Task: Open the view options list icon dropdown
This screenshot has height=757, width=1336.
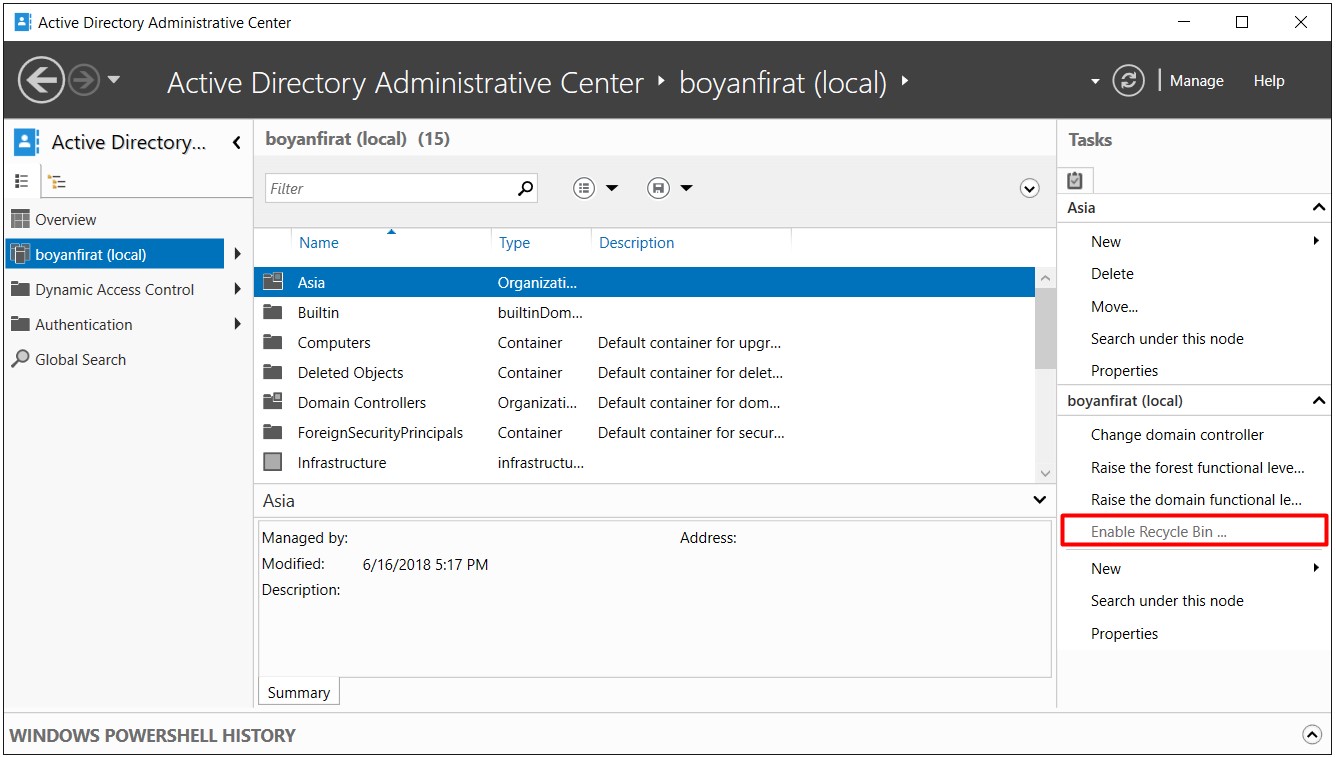Action: (x=595, y=188)
